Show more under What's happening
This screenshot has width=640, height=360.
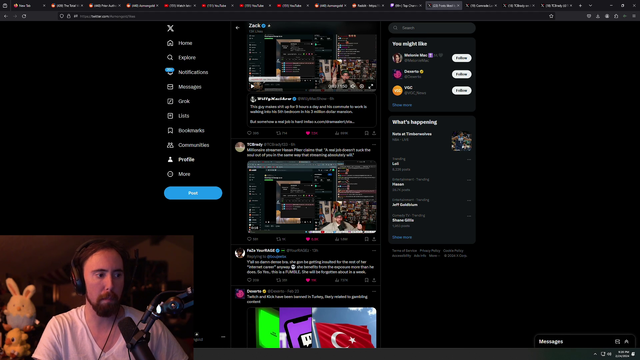[x=402, y=237]
